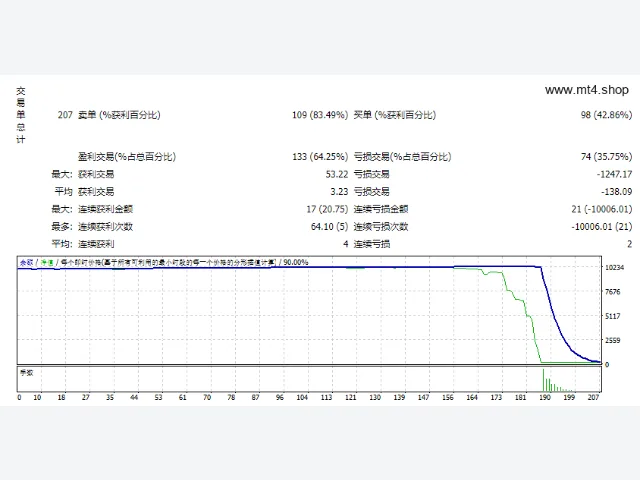
Task: Click the 2559 balance axis label
Action: click(x=613, y=340)
